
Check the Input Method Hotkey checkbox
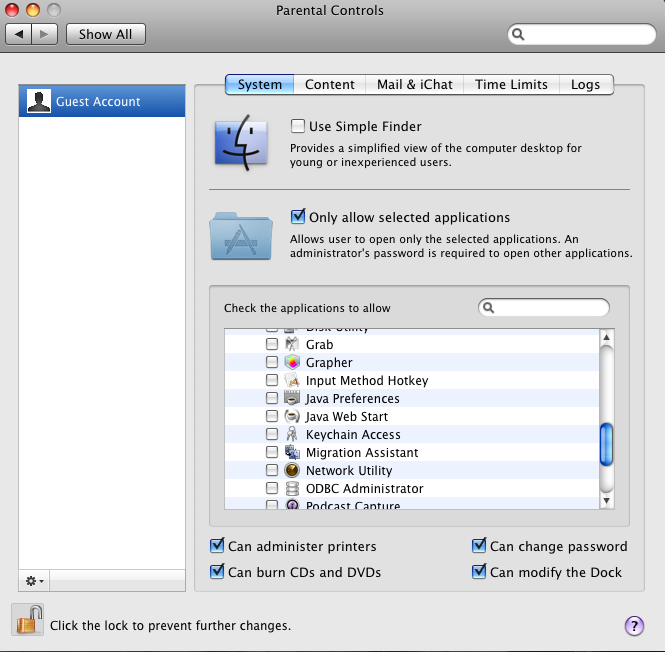click(272, 380)
